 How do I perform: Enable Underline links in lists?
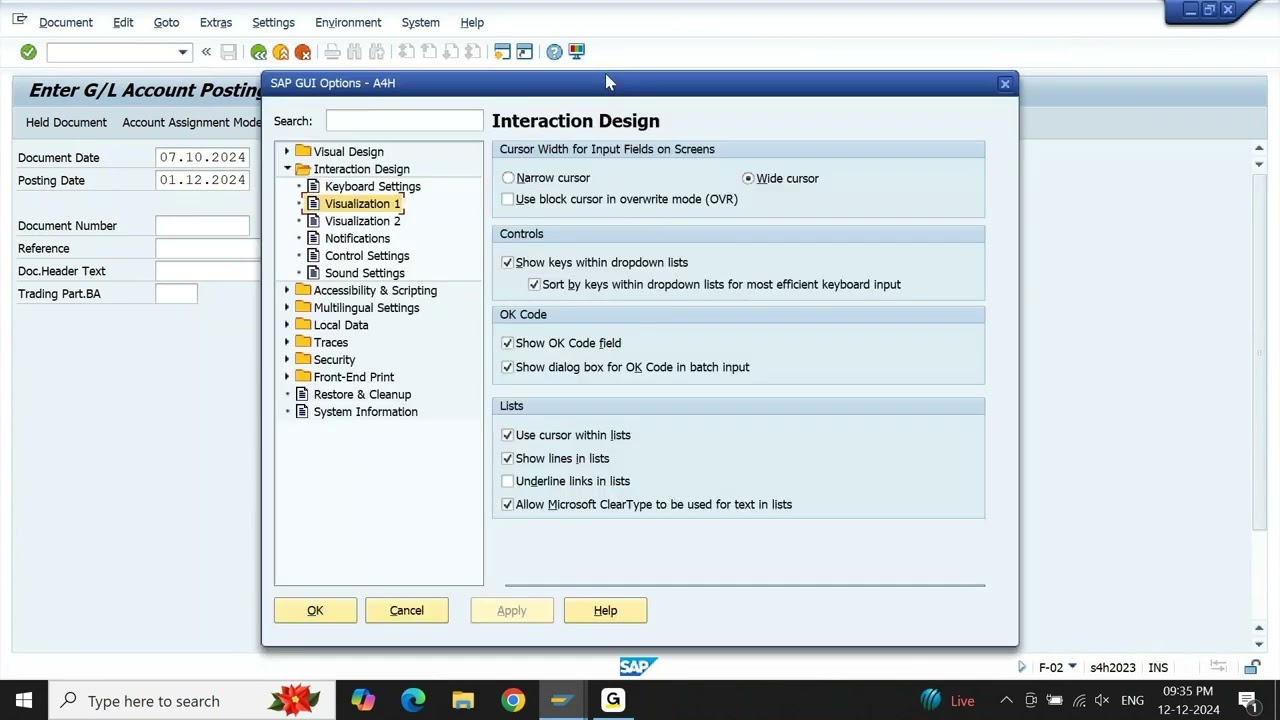[507, 481]
